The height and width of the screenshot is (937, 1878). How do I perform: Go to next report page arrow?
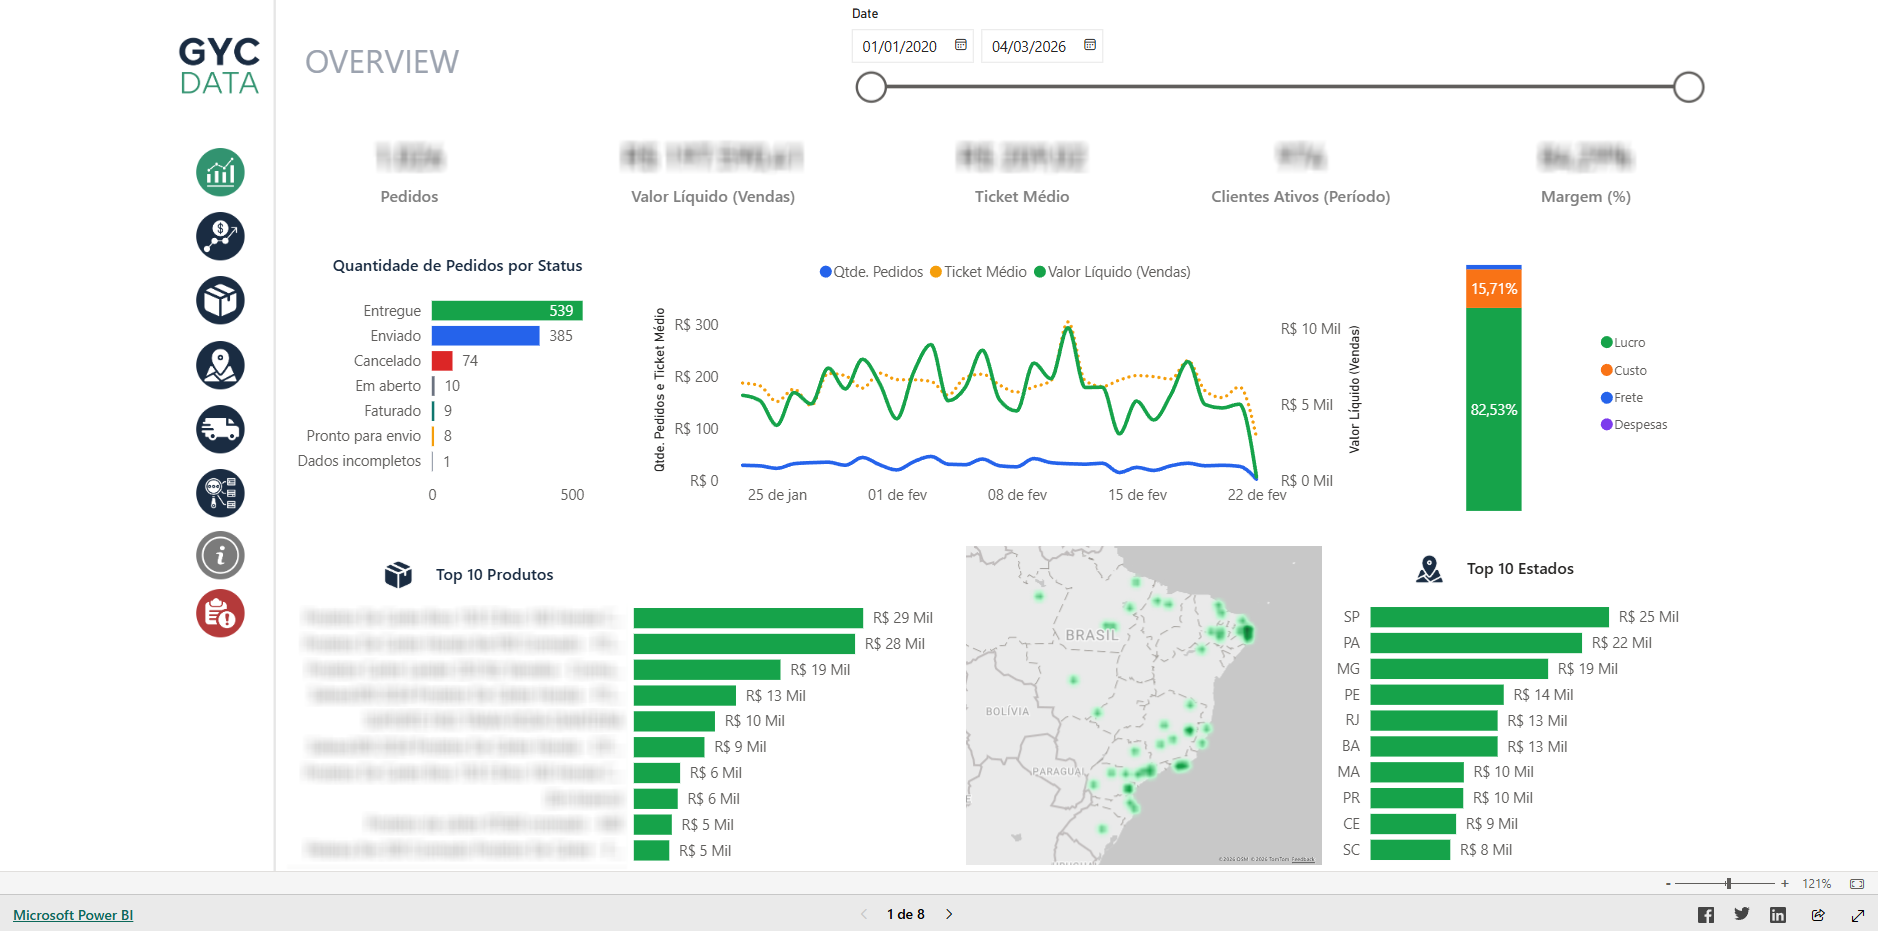pos(949,914)
